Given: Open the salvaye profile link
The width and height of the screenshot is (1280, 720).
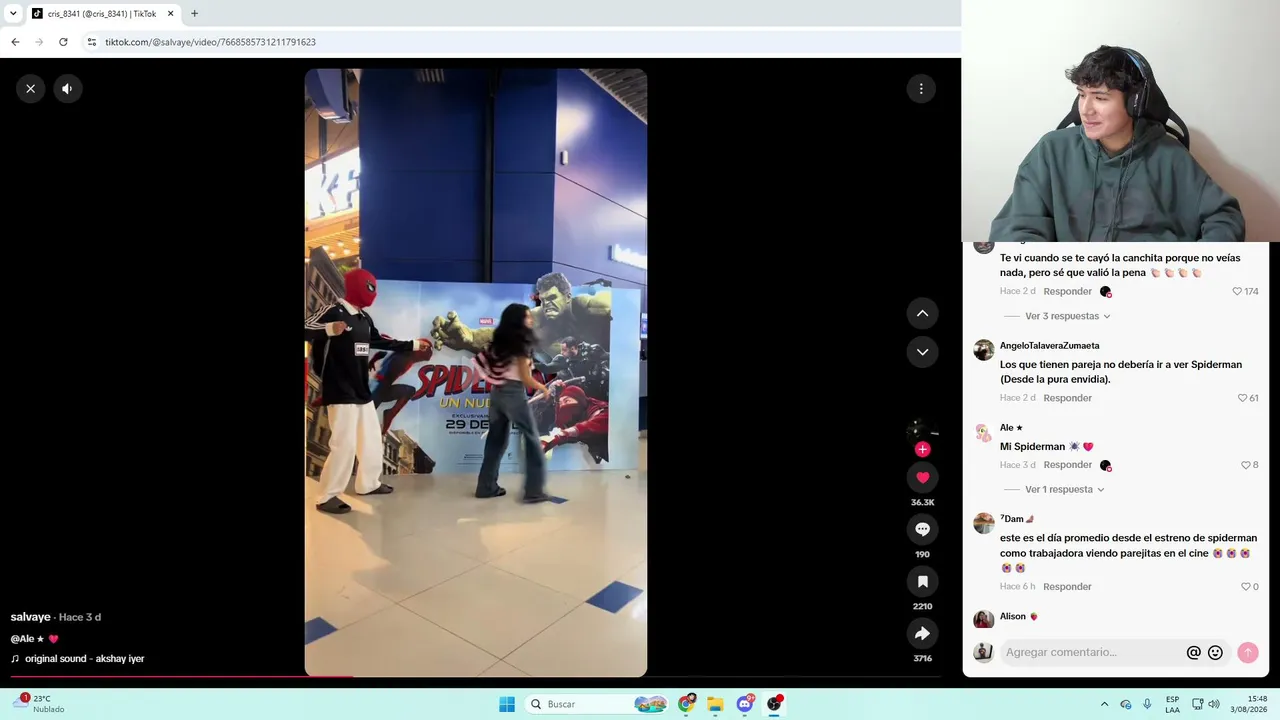Looking at the screenshot, I should pos(30,617).
